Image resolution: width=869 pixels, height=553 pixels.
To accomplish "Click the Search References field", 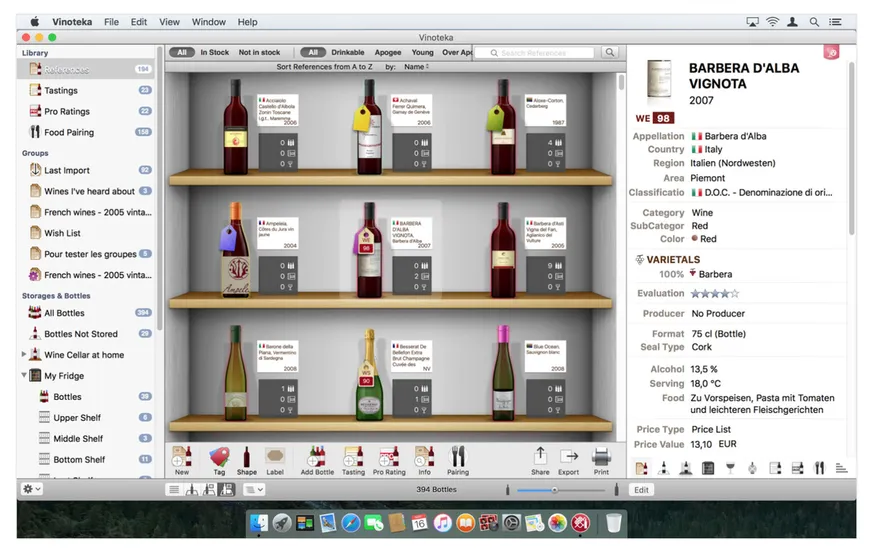I will pos(540,53).
